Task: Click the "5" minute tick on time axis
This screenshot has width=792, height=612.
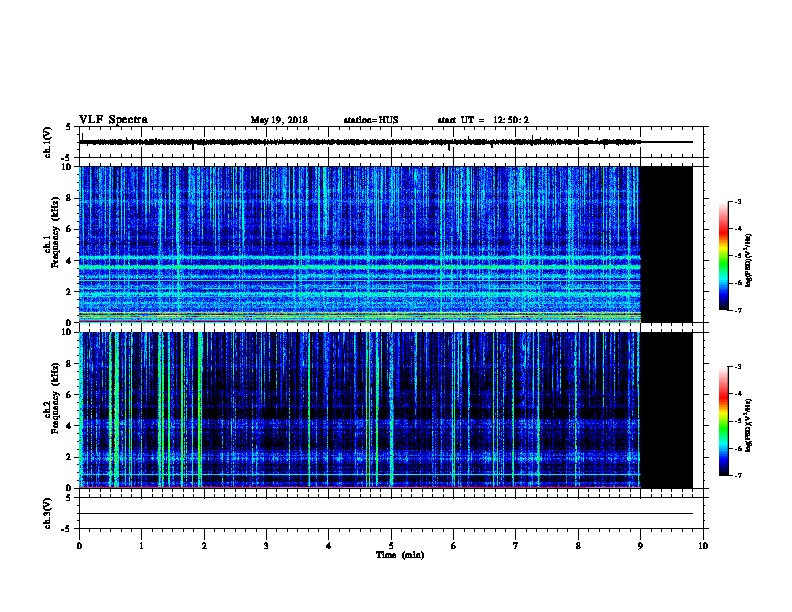Action: [x=391, y=545]
